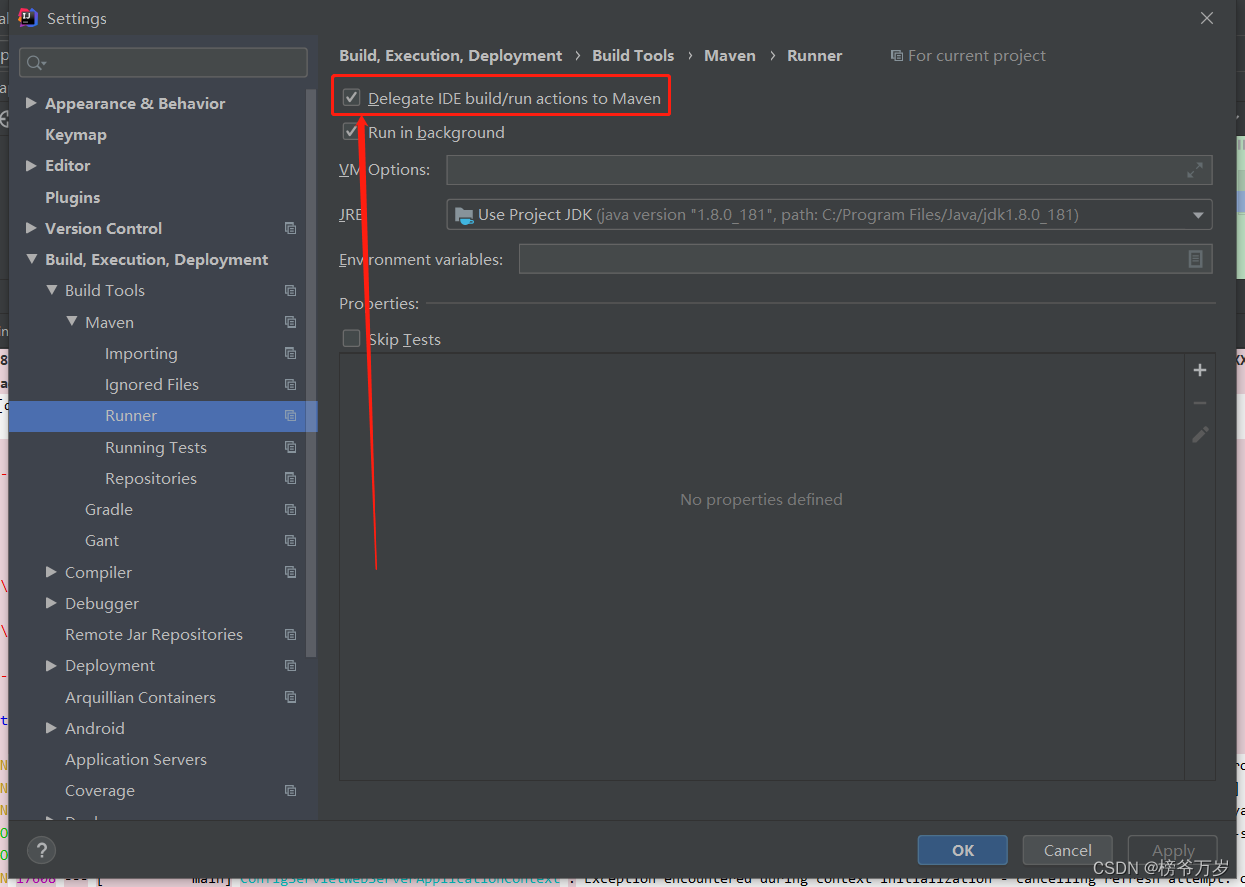Viewport: 1245px width, 887px height.
Task: Click project-level icon next to Gradle
Action: (290, 510)
